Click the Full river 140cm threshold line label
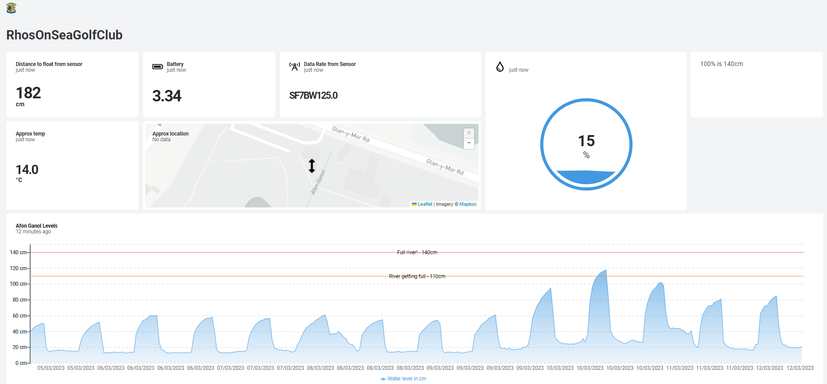827x384 pixels. pos(417,252)
